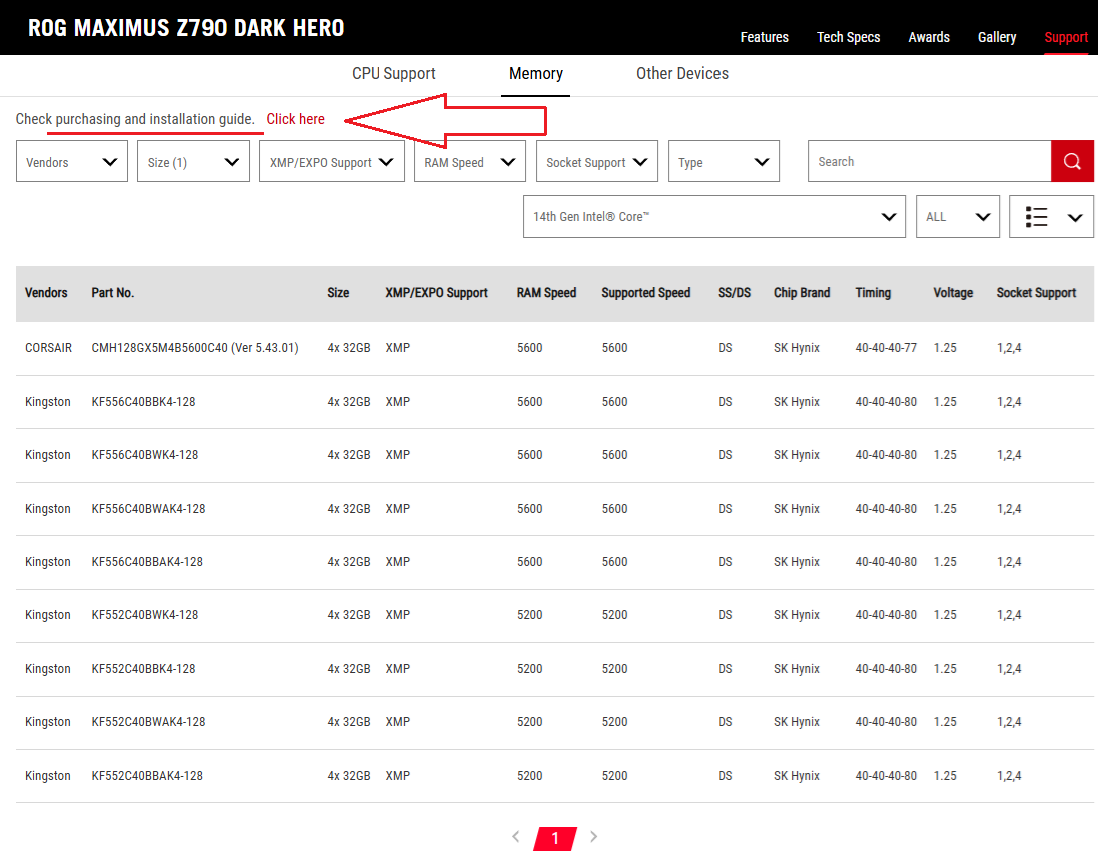Focus the memory Search field
The image size is (1098, 866).
coord(929,161)
